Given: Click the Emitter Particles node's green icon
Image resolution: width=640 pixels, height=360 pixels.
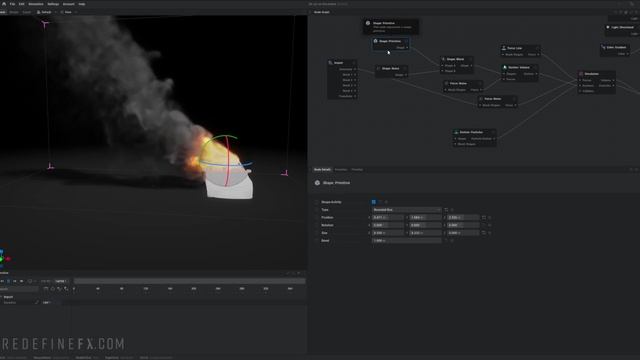Looking at the screenshot, I should [456, 132].
